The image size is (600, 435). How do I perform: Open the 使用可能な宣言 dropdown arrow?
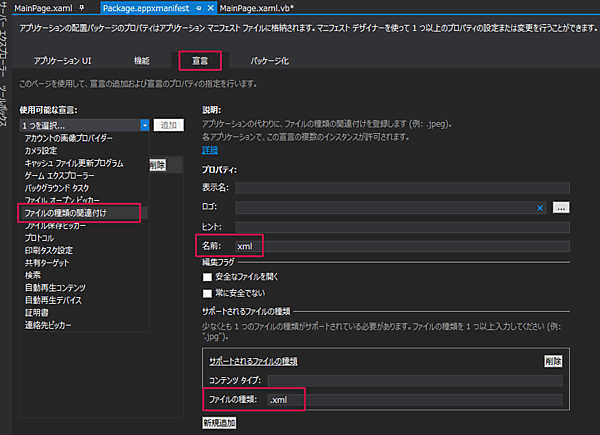click(x=145, y=125)
